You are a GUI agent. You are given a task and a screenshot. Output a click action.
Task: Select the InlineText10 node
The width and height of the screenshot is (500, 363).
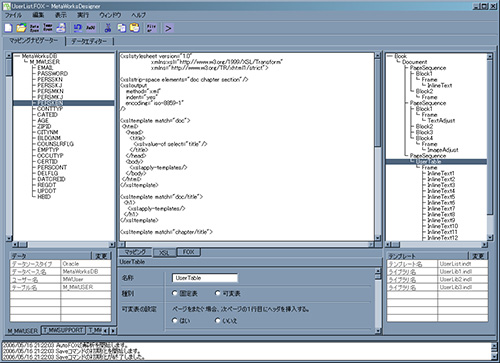tap(443, 226)
